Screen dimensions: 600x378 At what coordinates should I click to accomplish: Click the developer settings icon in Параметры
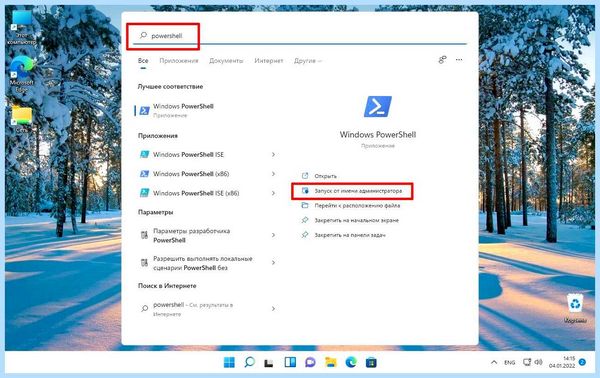(144, 235)
